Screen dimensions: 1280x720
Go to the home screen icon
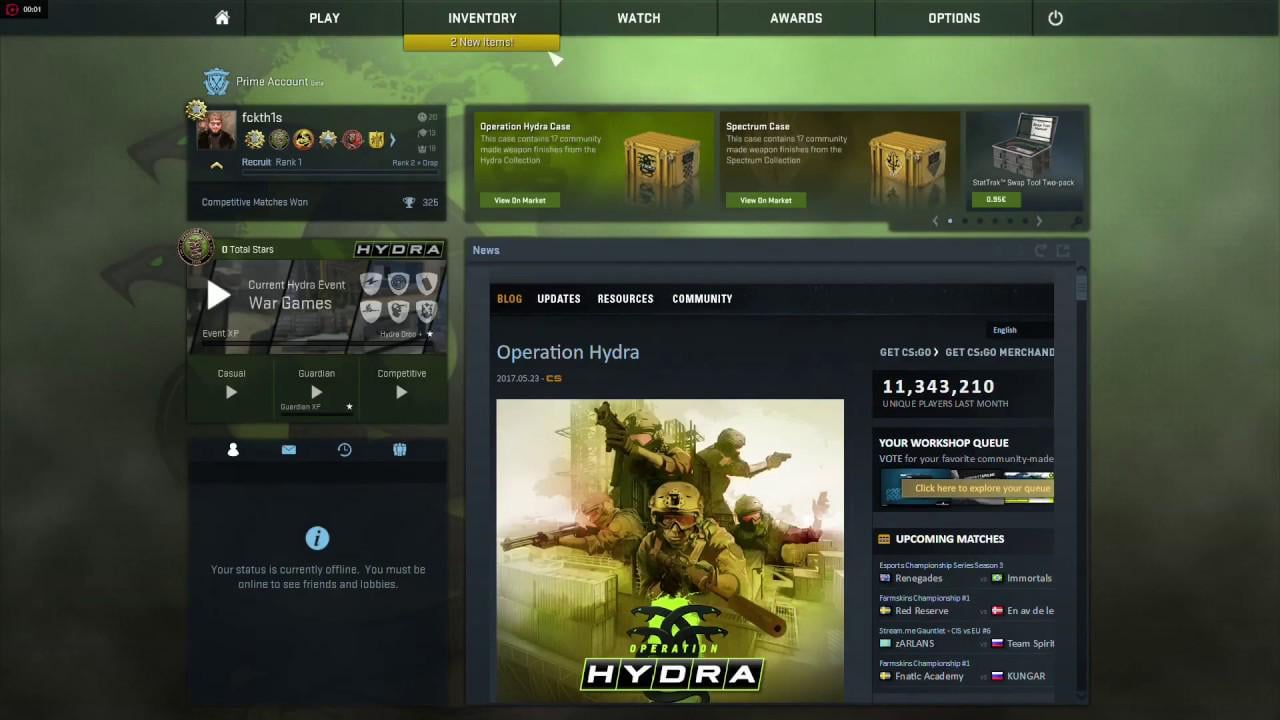click(x=222, y=18)
